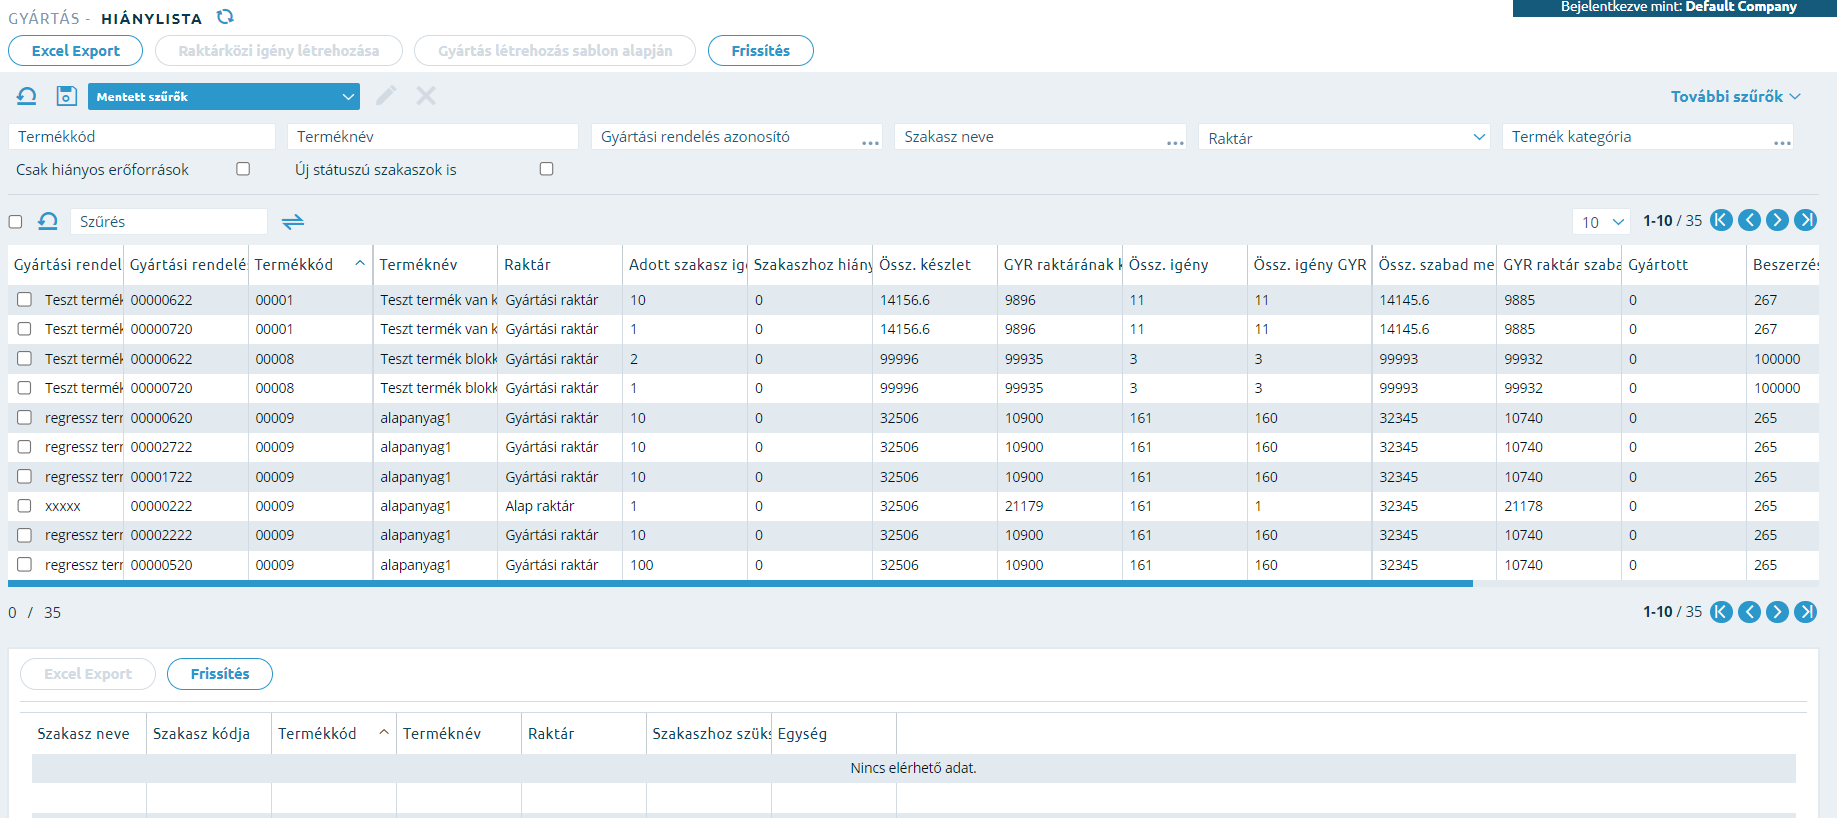Viewport: 1837px width, 818px height.
Task: Click the Excel Export button at top
Action: 75,51
